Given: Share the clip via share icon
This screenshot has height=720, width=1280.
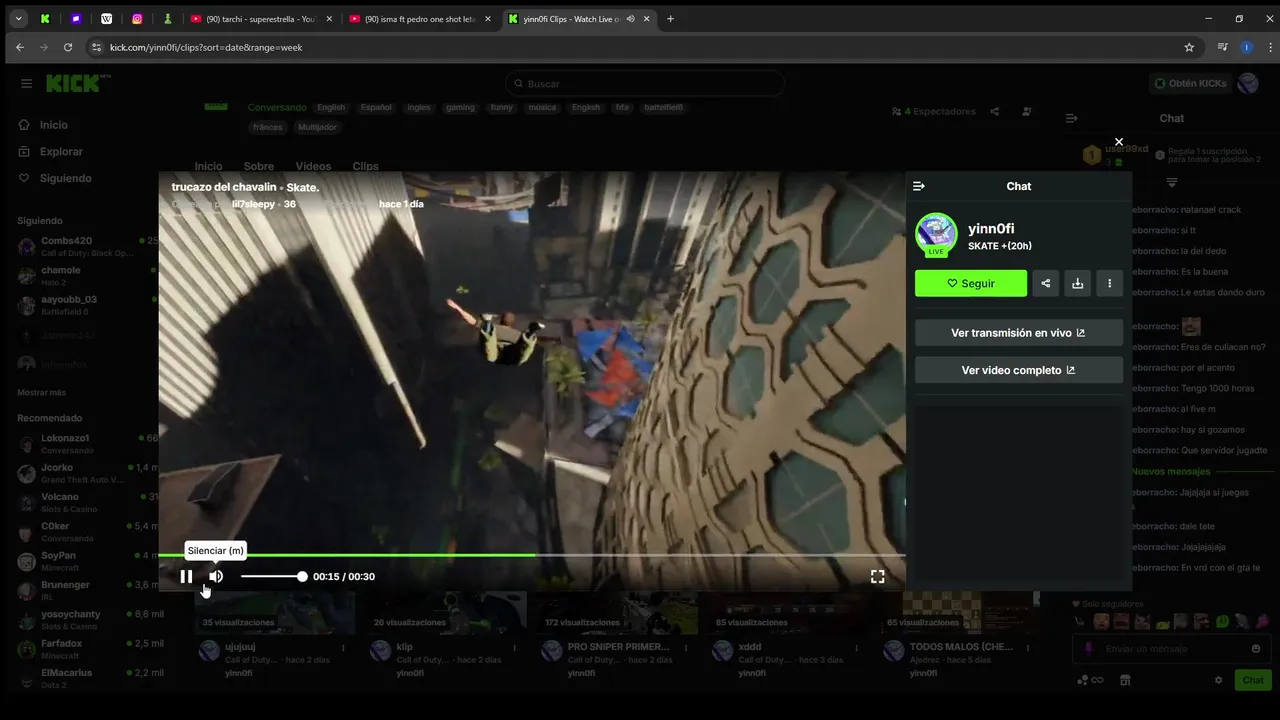Looking at the screenshot, I should 1046,283.
